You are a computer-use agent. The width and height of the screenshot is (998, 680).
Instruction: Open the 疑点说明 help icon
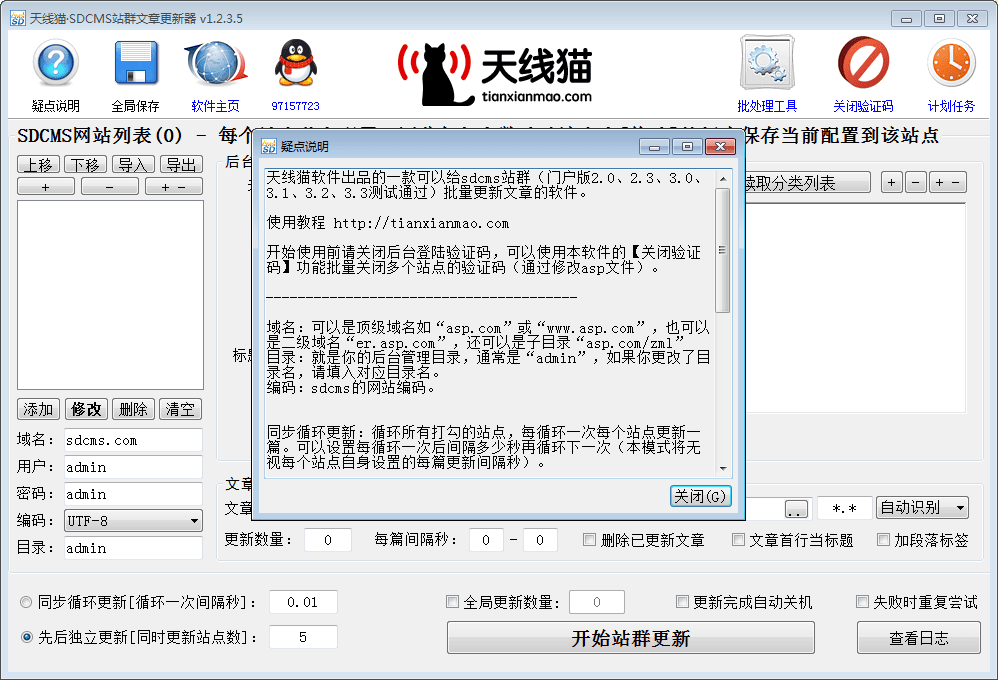click(56, 62)
